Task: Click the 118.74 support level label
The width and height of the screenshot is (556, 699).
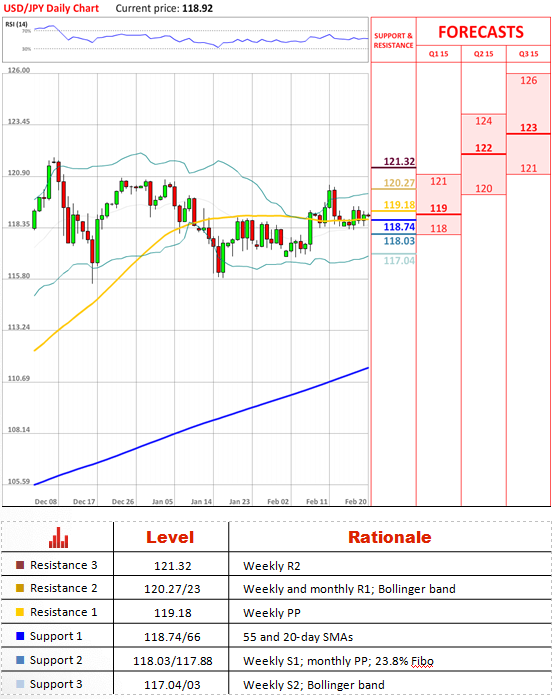Action: coord(399,227)
